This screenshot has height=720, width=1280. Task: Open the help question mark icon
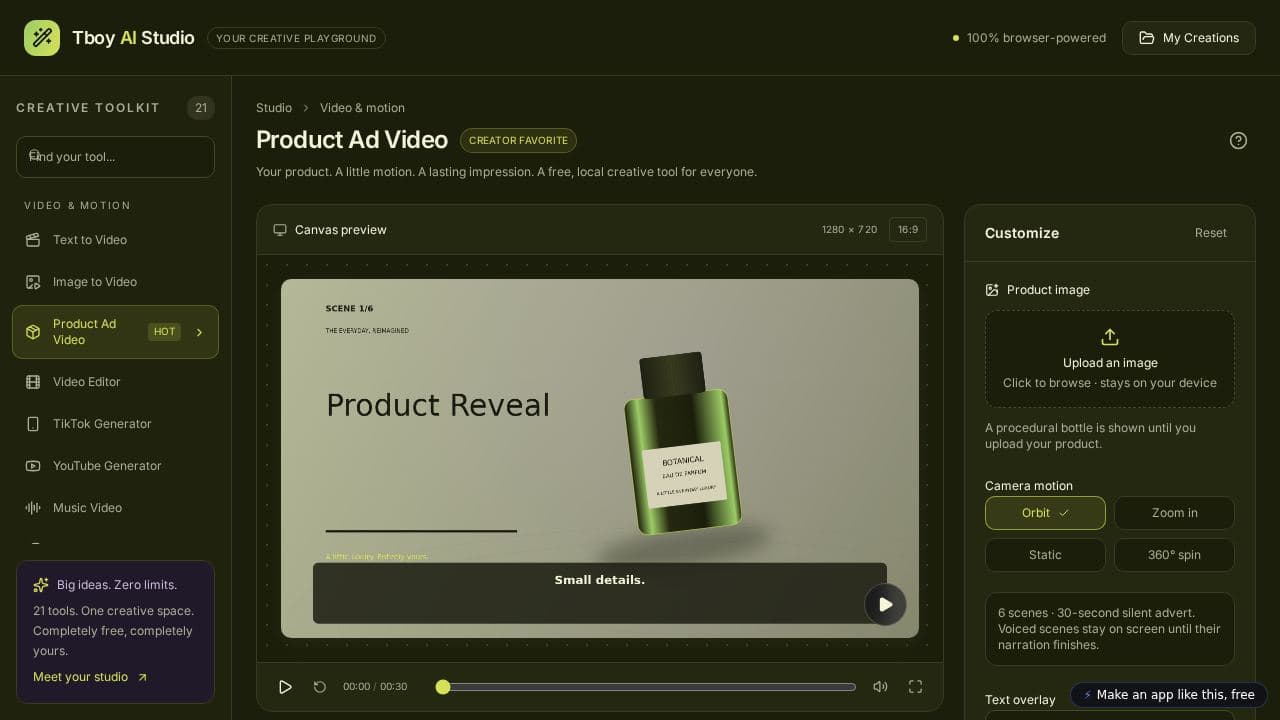1238,140
